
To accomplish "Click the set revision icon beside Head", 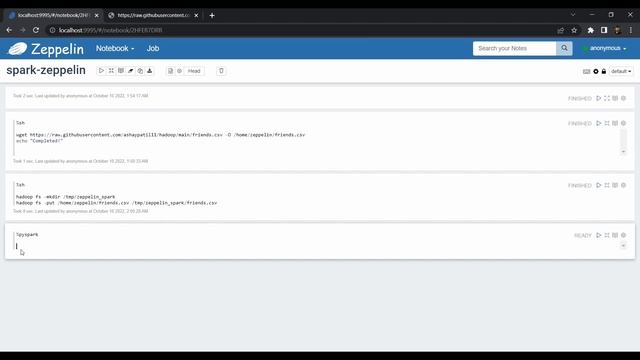I will coord(179,71).
